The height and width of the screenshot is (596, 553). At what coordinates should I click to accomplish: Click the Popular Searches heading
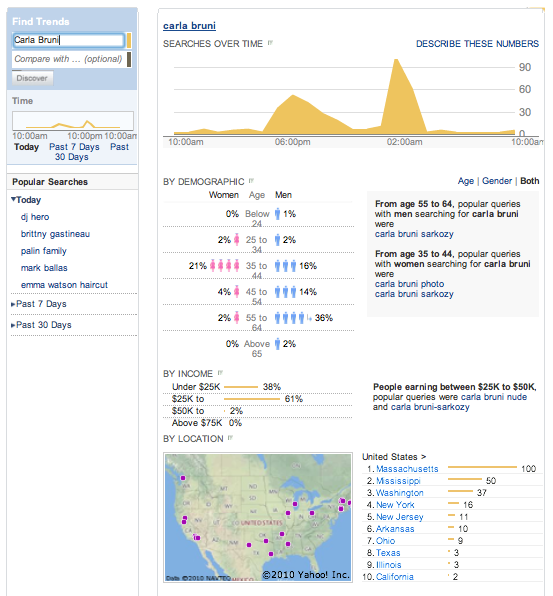(50, 182)
